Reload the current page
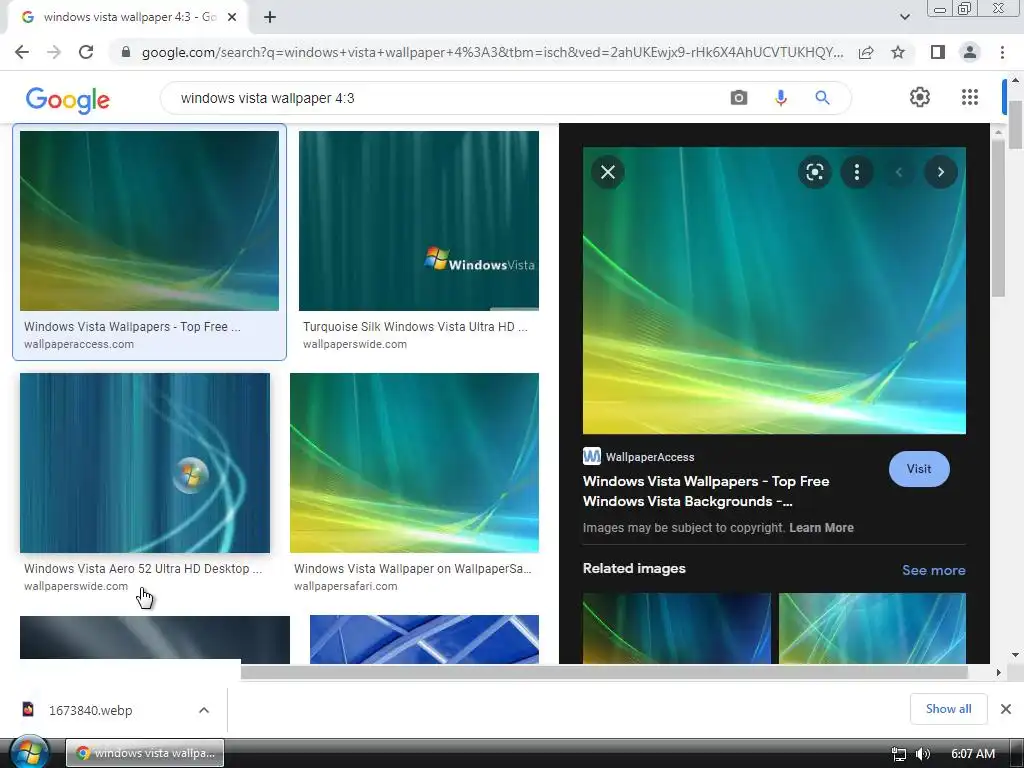 pos(86,52)
